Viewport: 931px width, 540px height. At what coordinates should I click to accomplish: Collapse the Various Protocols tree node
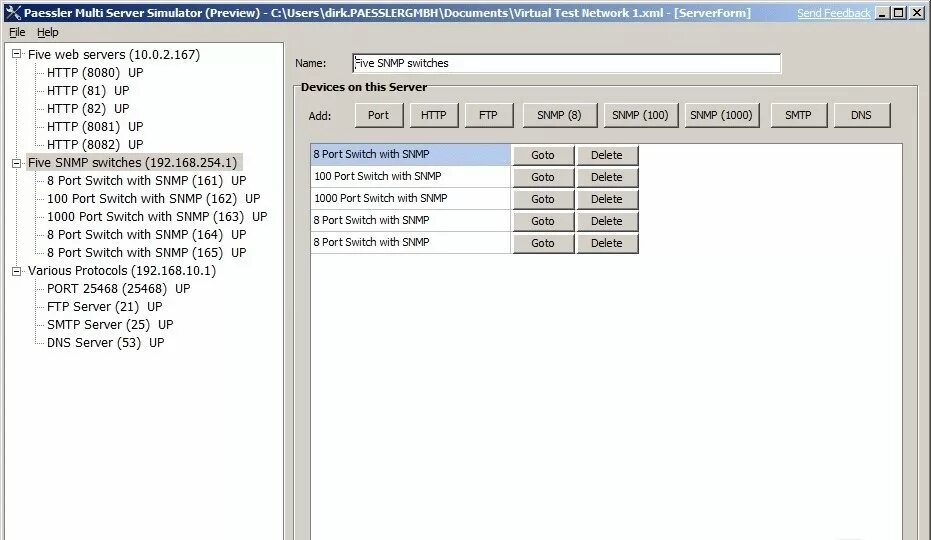(x=17, y=271)
